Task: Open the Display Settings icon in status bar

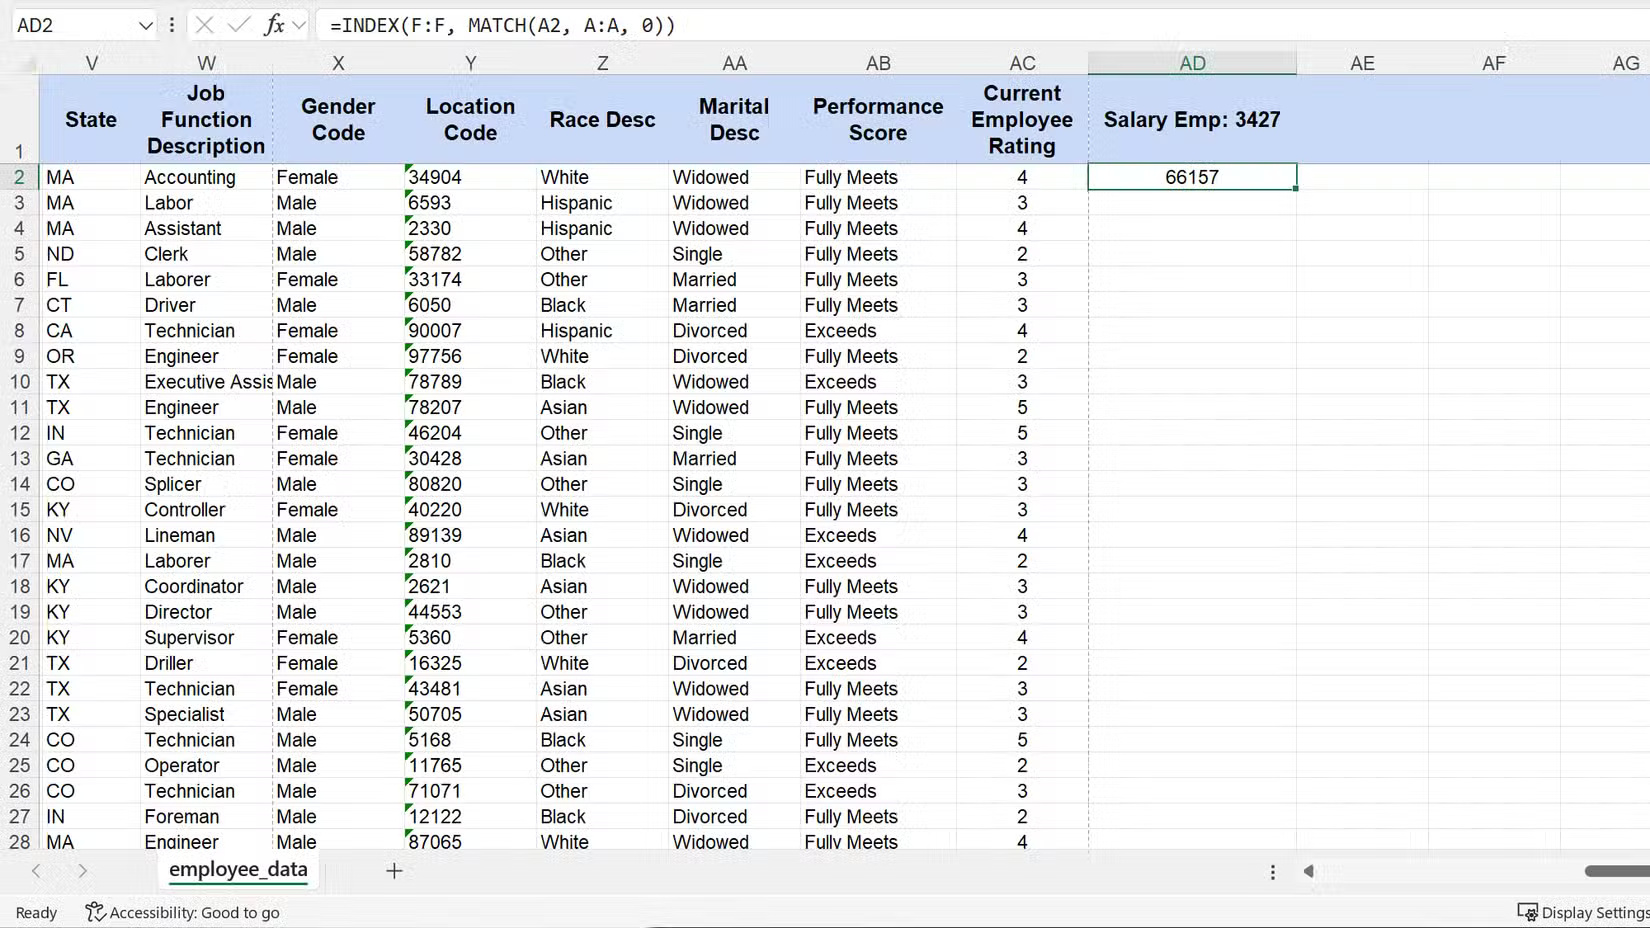Action: (1528, 912)
